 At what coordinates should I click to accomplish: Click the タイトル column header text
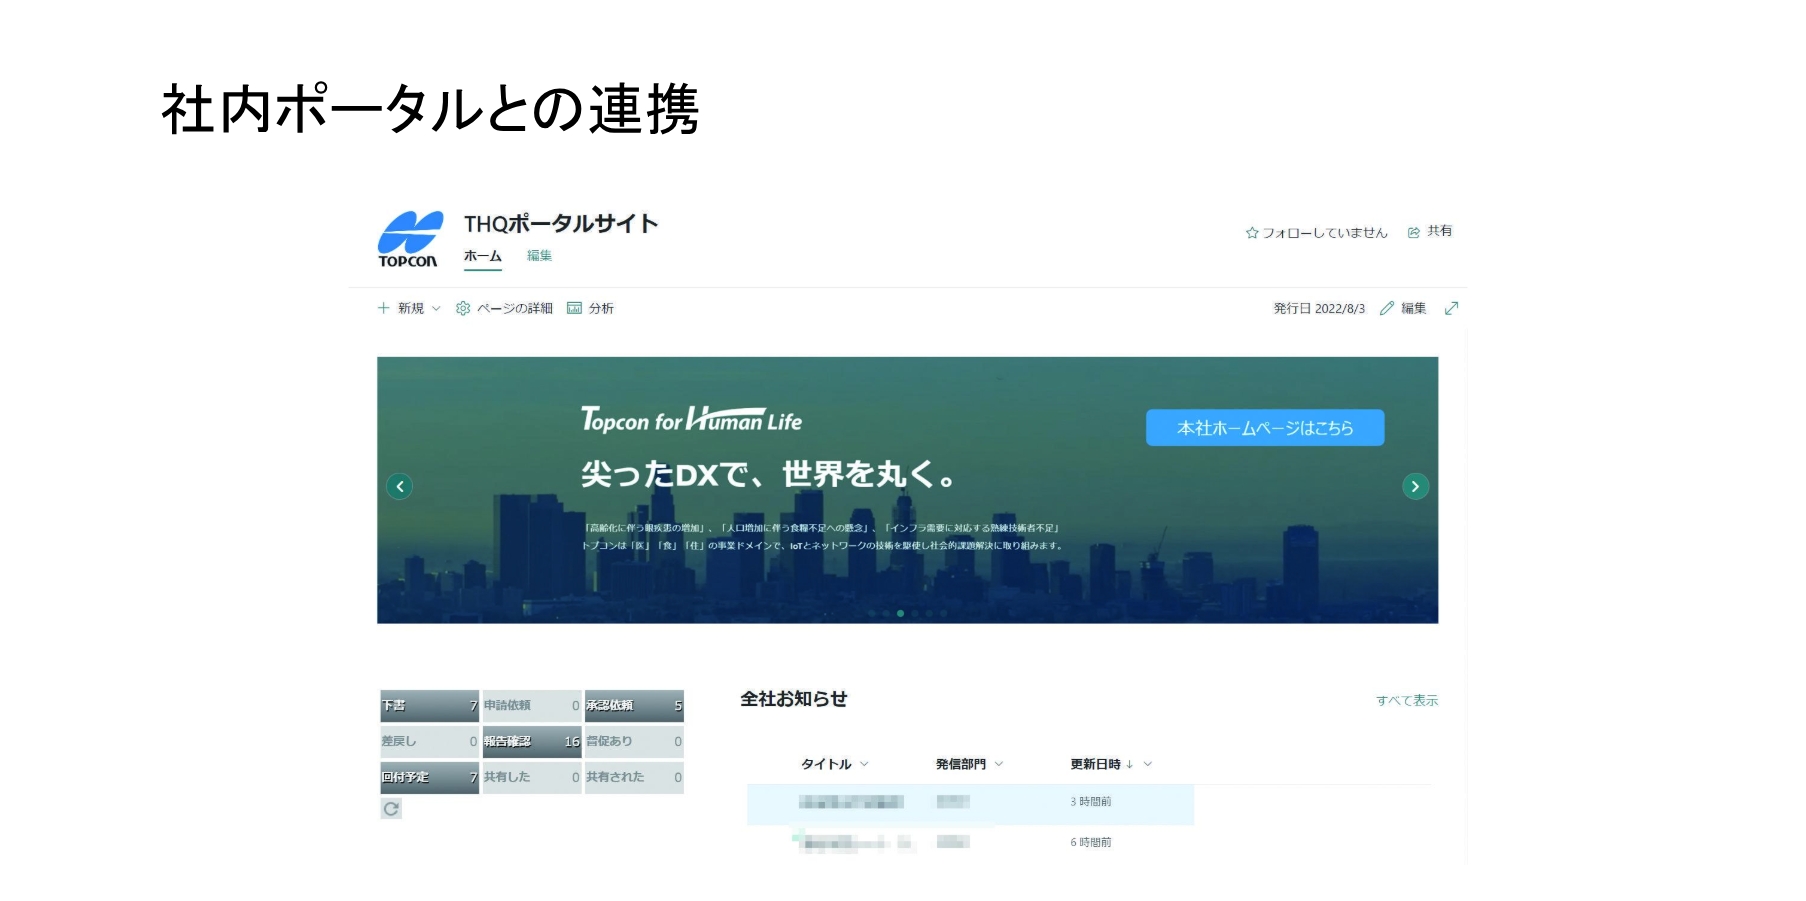pos(826,764)
